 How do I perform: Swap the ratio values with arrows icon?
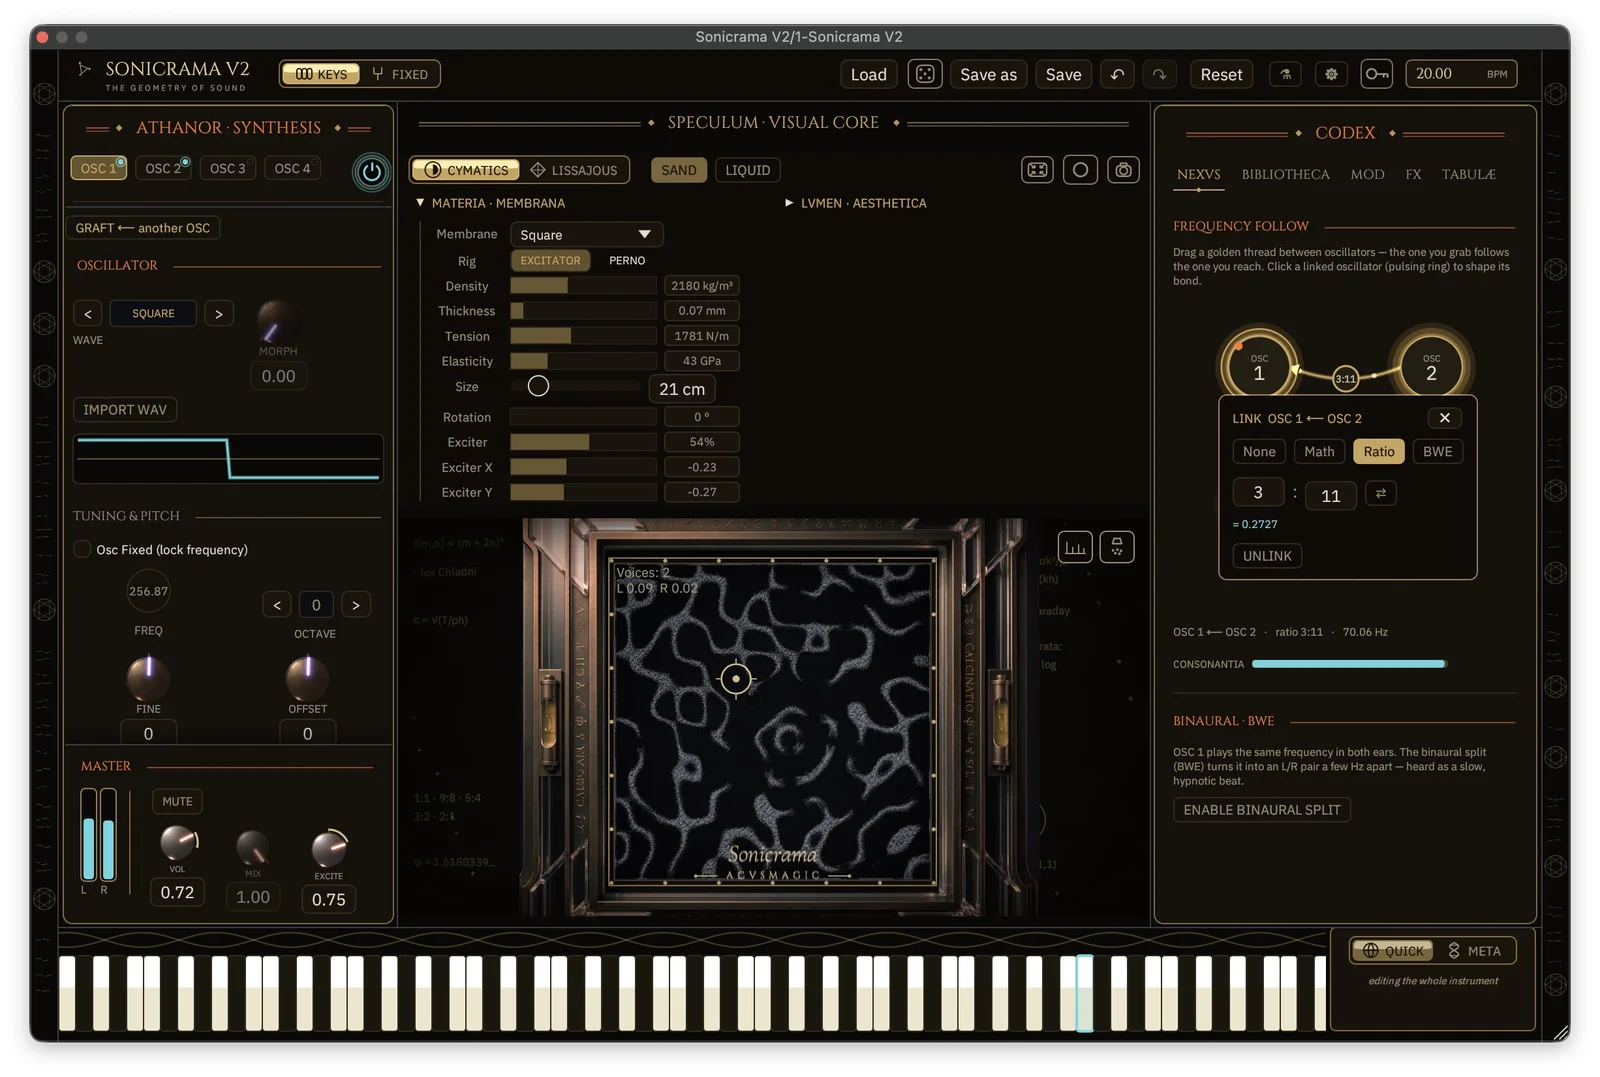pos(1381,493)
